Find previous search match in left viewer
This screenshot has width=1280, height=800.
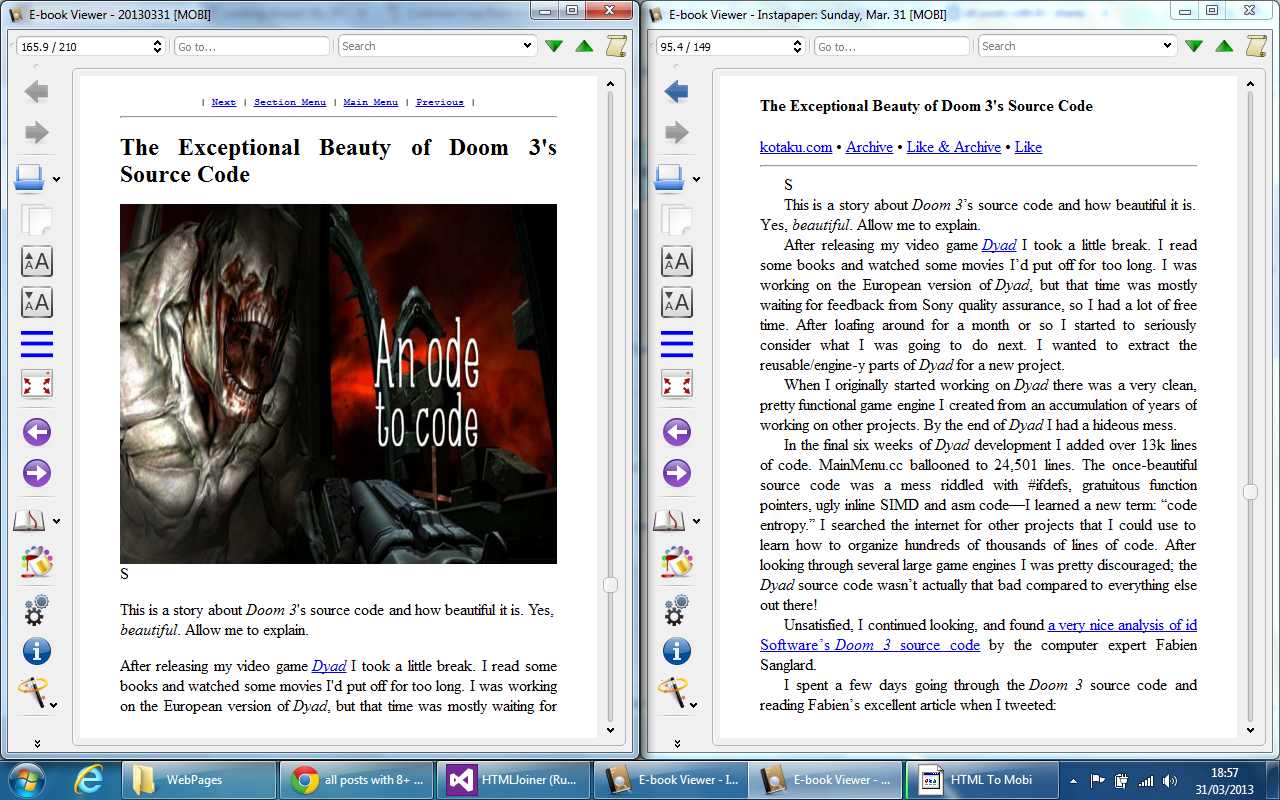(x=584, y=46)
